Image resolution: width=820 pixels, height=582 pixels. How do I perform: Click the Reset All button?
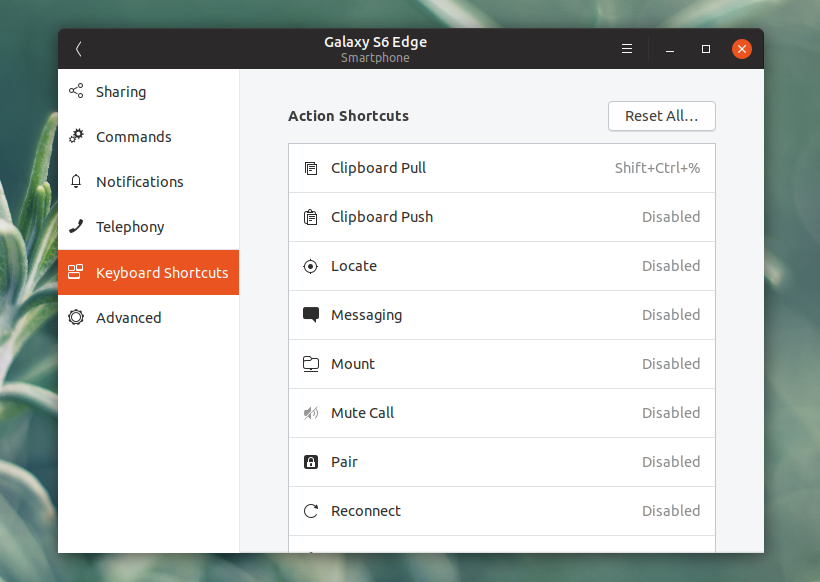[x=661, y=116]
